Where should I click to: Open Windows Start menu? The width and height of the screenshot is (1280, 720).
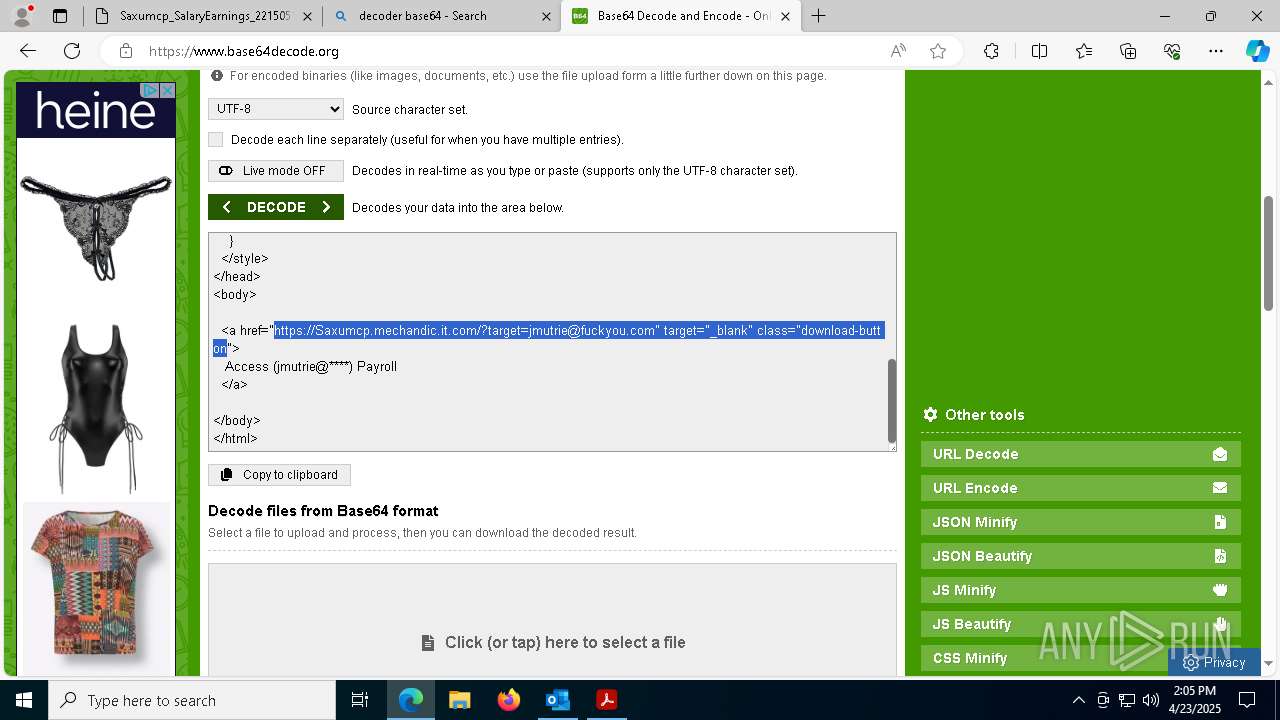coord(24,700)
